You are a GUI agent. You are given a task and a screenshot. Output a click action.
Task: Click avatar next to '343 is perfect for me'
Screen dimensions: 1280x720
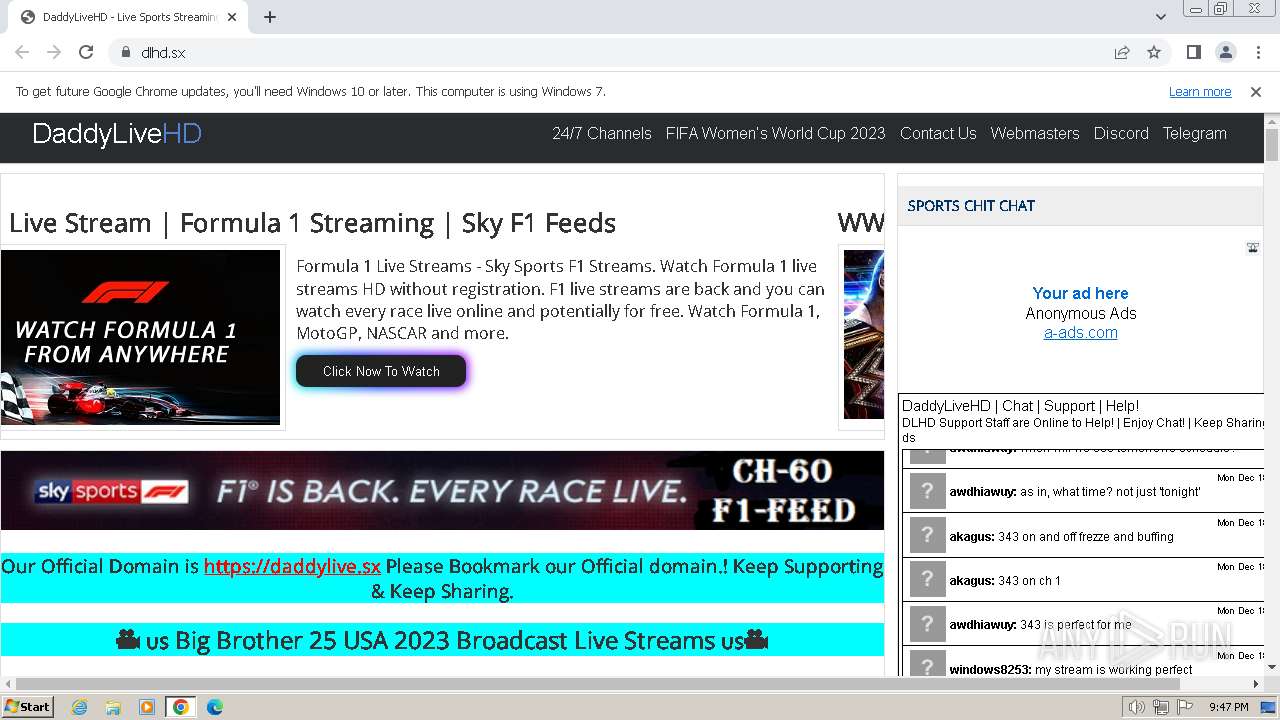927,624
